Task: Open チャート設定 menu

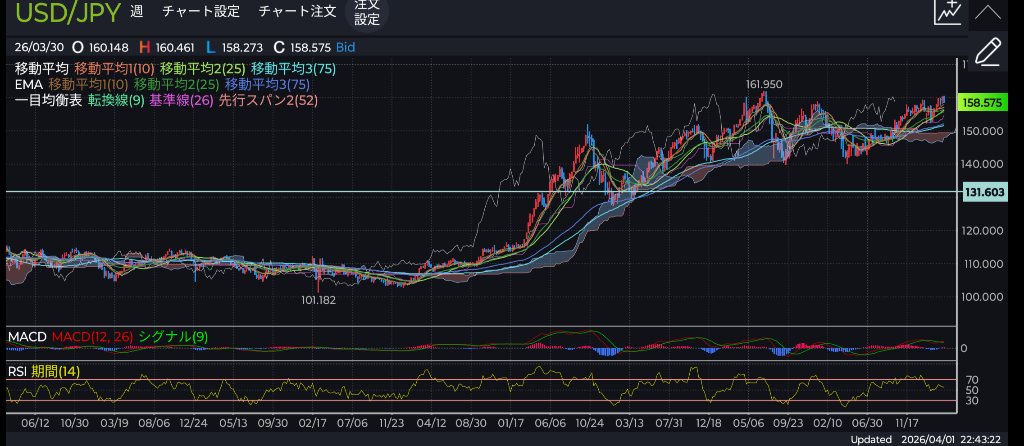Action: point(200,12)
